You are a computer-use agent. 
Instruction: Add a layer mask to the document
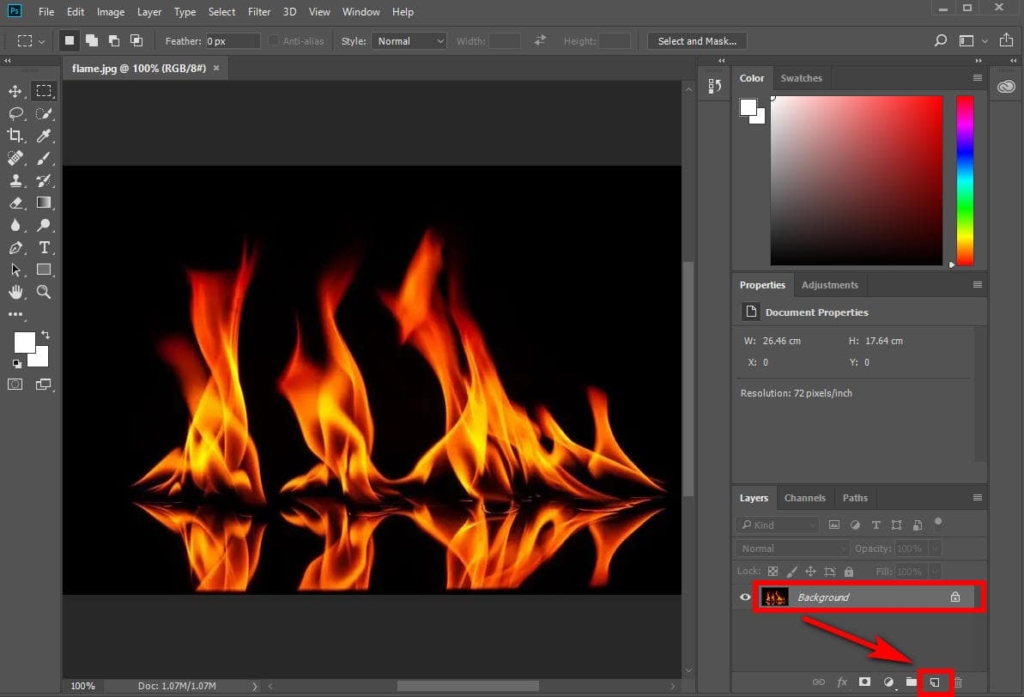point(865,681)
